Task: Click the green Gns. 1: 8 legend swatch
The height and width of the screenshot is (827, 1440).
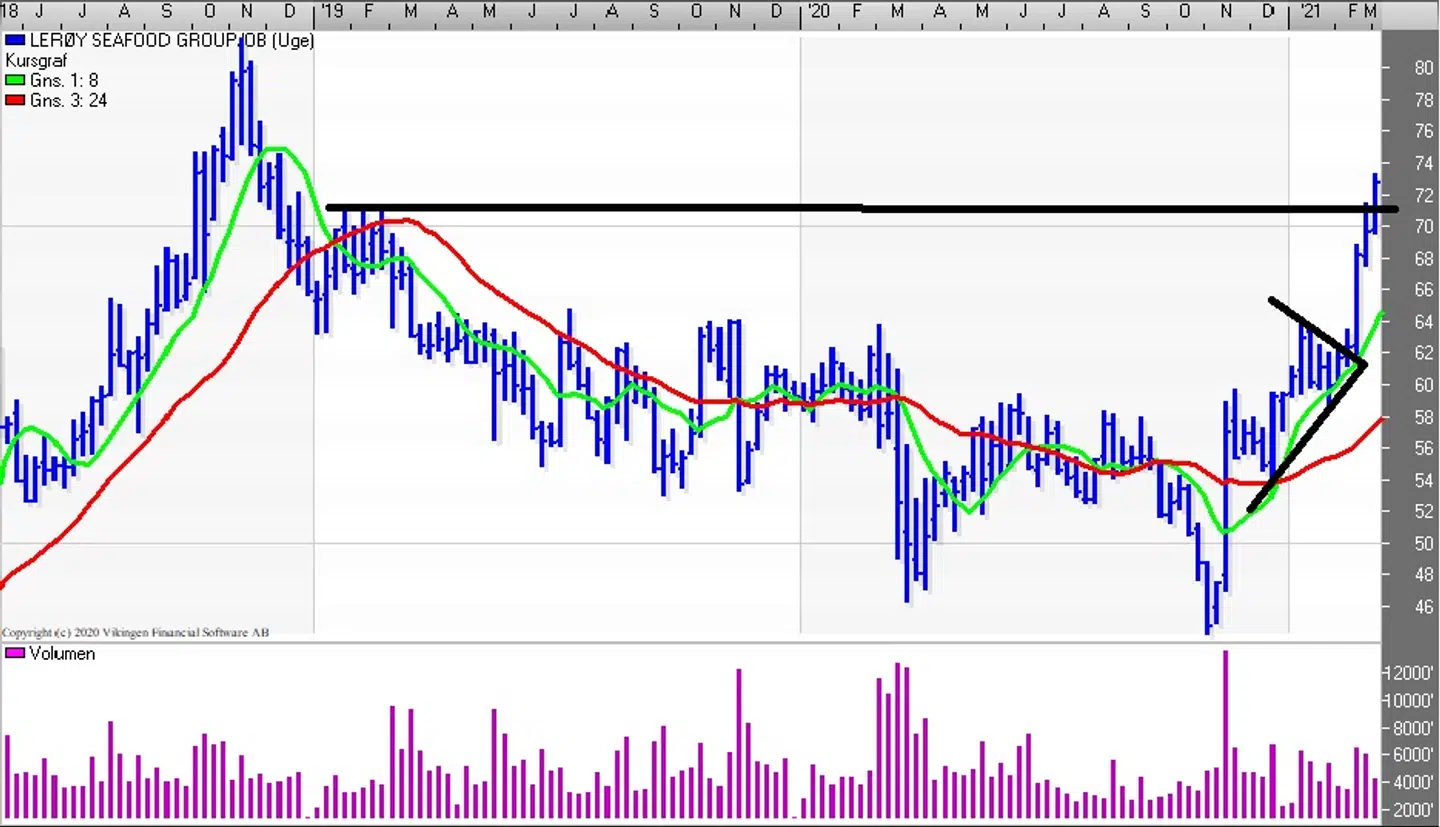Action: pyautogui.click(x=15, y=80)
